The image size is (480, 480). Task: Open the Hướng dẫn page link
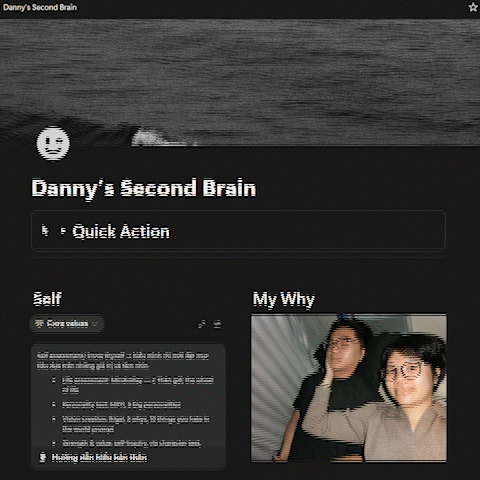click(x=99, y=457)
